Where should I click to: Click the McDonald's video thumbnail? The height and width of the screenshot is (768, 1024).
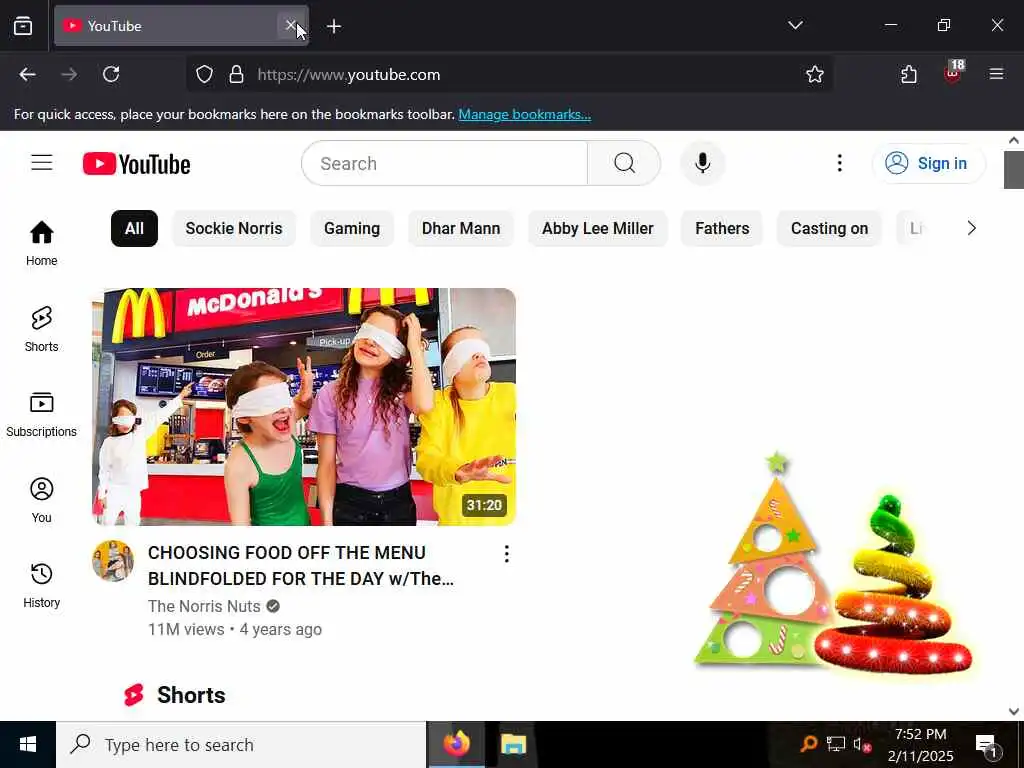(304, 407)
